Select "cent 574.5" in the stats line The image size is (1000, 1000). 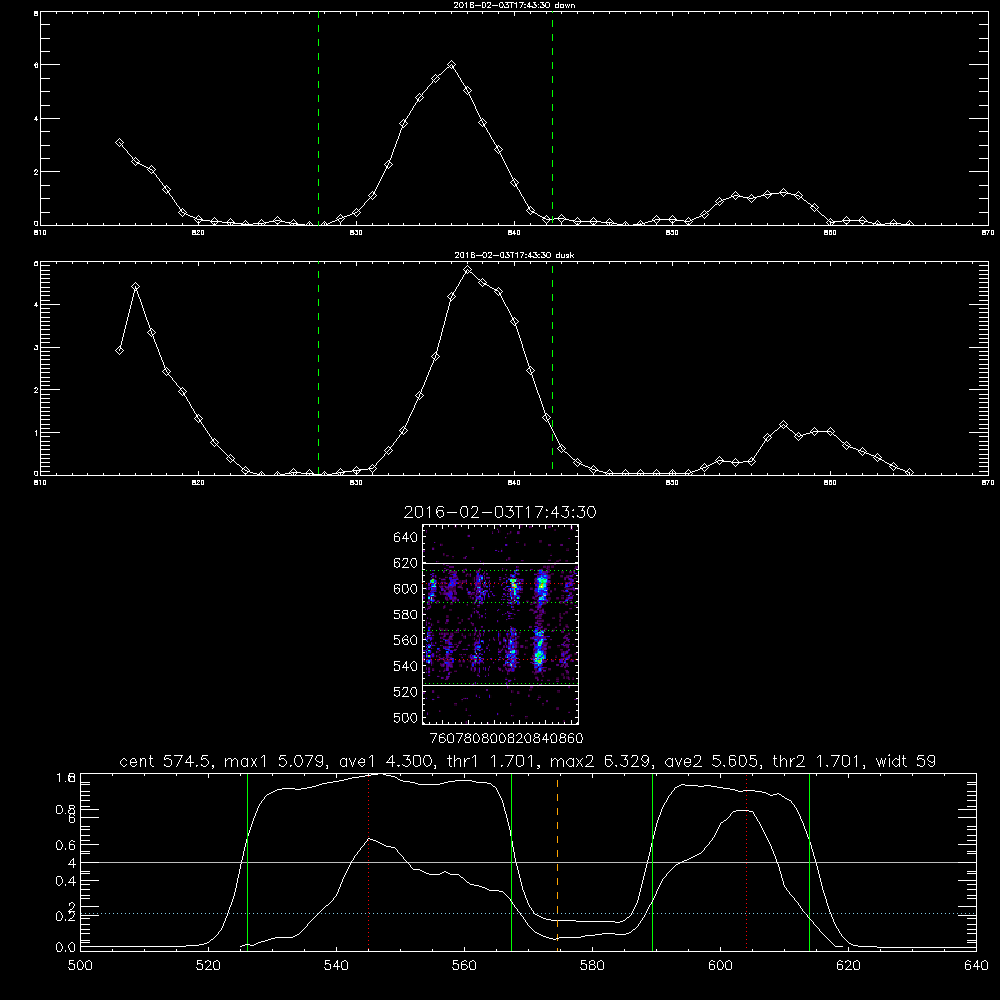click(165, 761)
